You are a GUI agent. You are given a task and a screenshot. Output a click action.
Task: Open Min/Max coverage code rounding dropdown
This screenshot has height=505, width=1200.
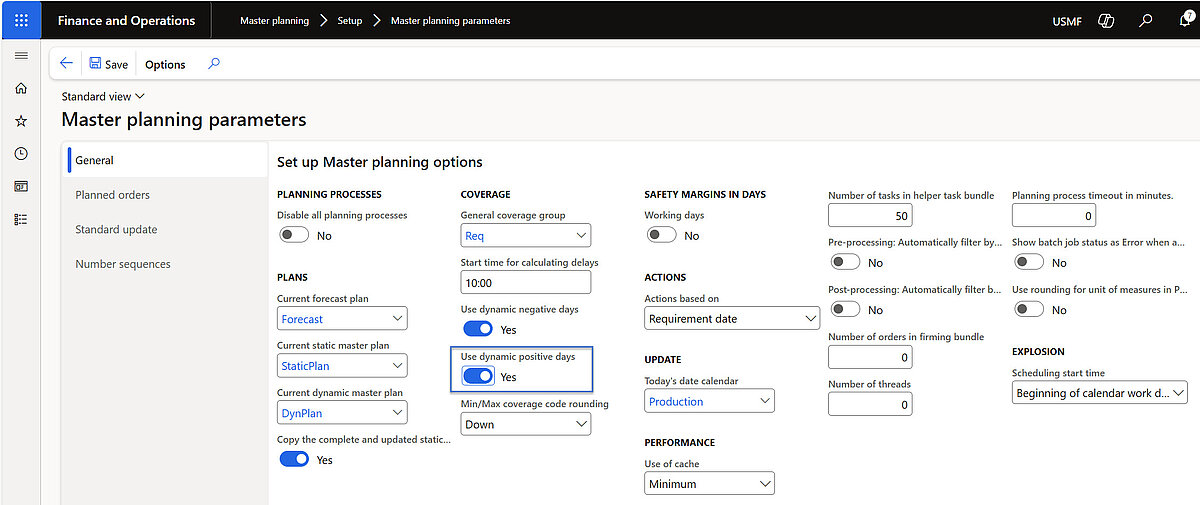click(x=581, y=424)
